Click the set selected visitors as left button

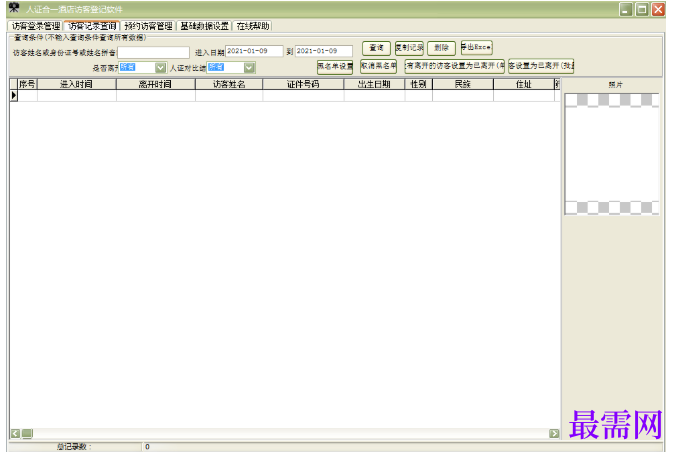[x=541, y=66]
